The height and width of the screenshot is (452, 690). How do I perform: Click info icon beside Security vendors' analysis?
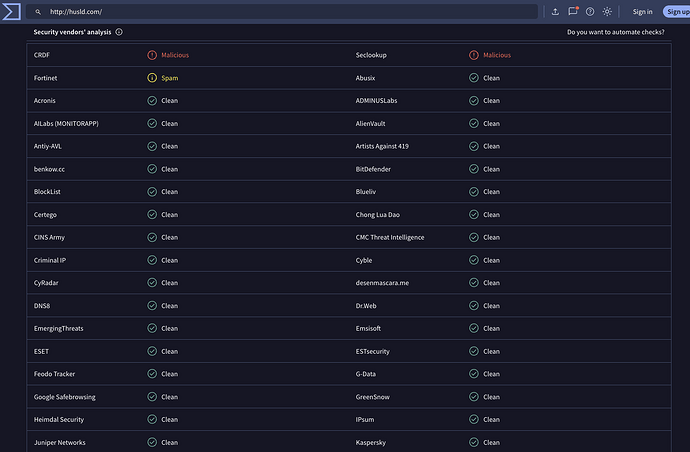point(119,32)
